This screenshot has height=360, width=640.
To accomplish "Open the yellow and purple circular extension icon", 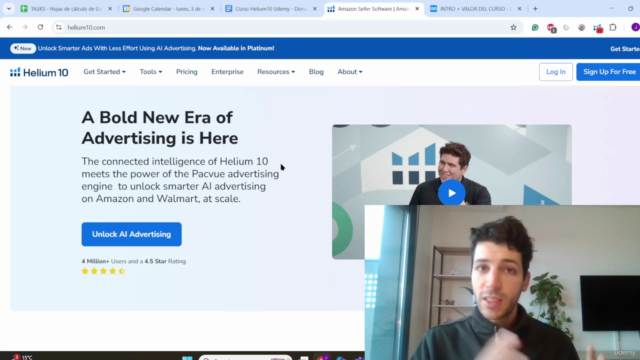I will click(x=566, y=27).
